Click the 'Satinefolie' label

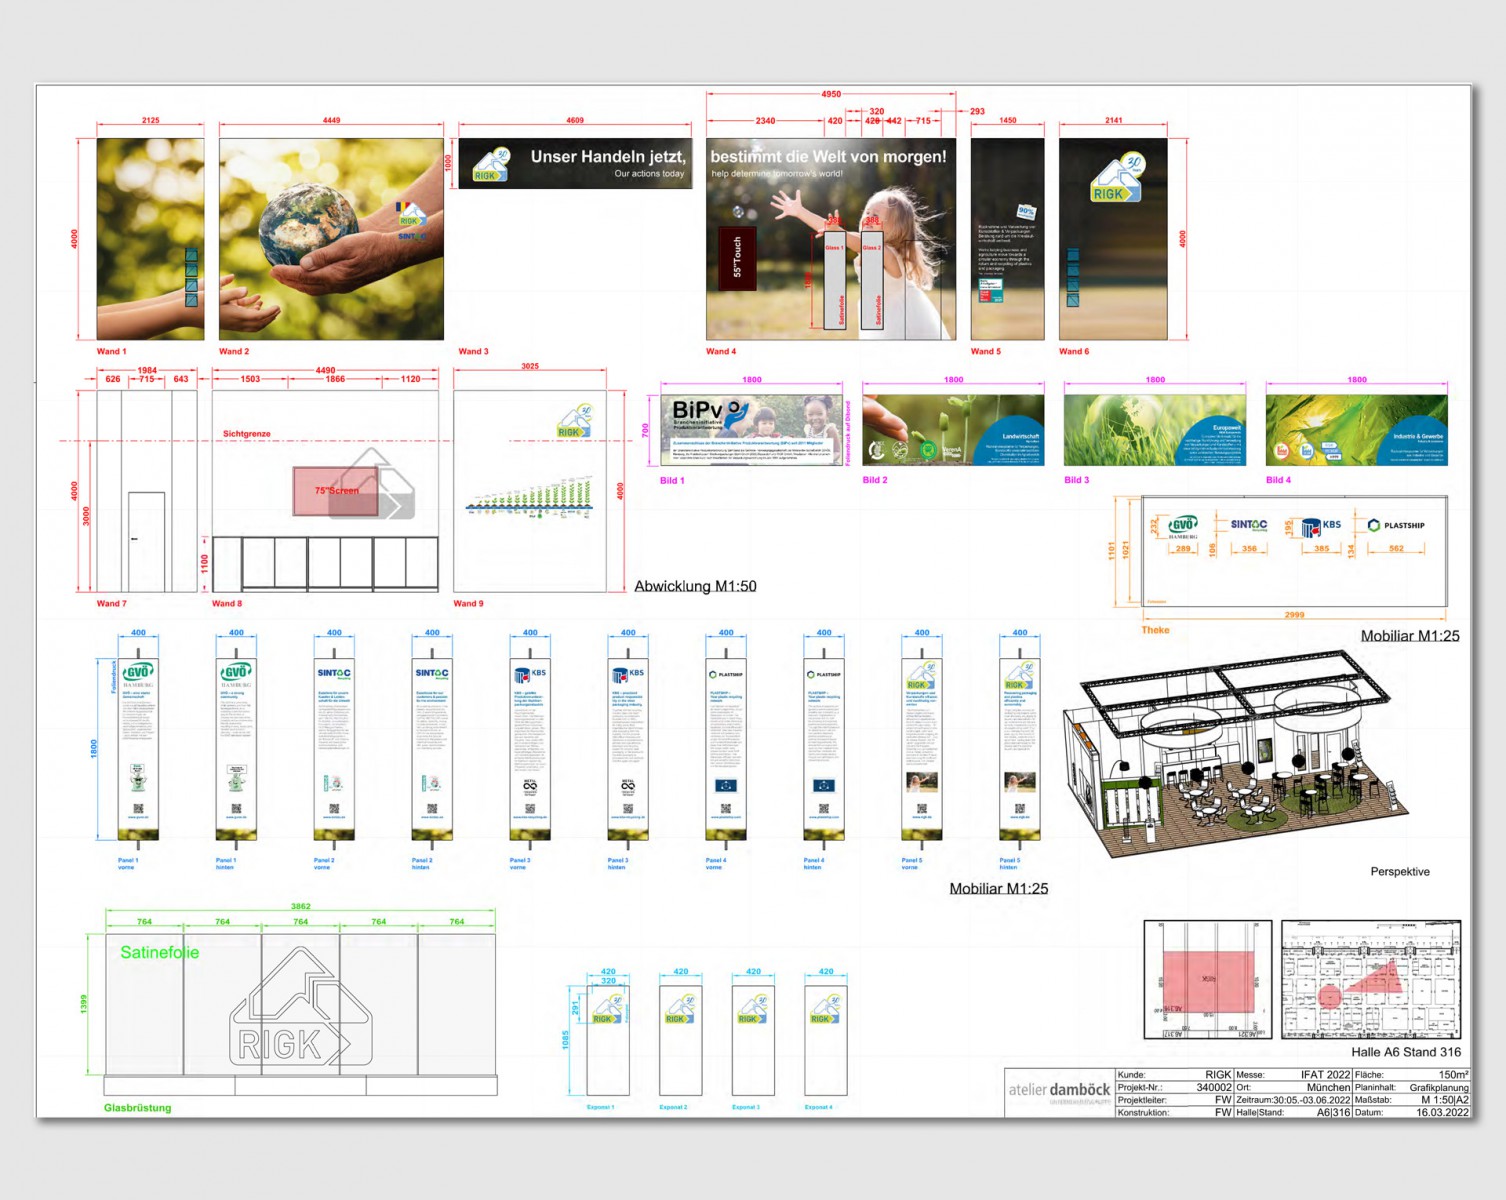click(160, 952)
